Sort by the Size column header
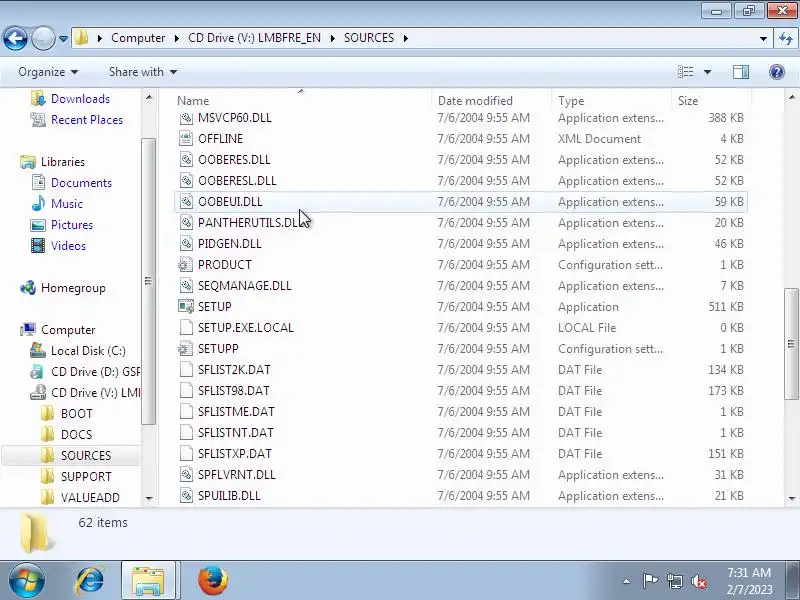800x600 pixels. [x=688, y=101]
